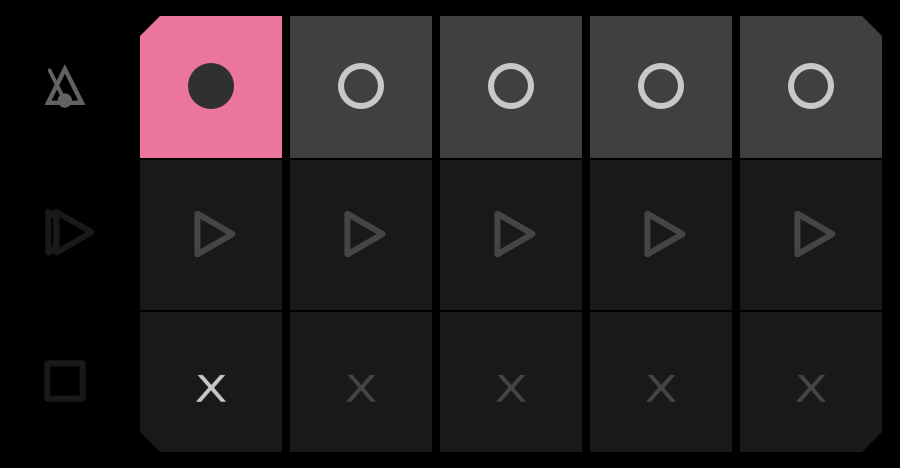Click the hollow circle in last column
The width and height of the screenshot is (900, 468).
pos(811,86)
